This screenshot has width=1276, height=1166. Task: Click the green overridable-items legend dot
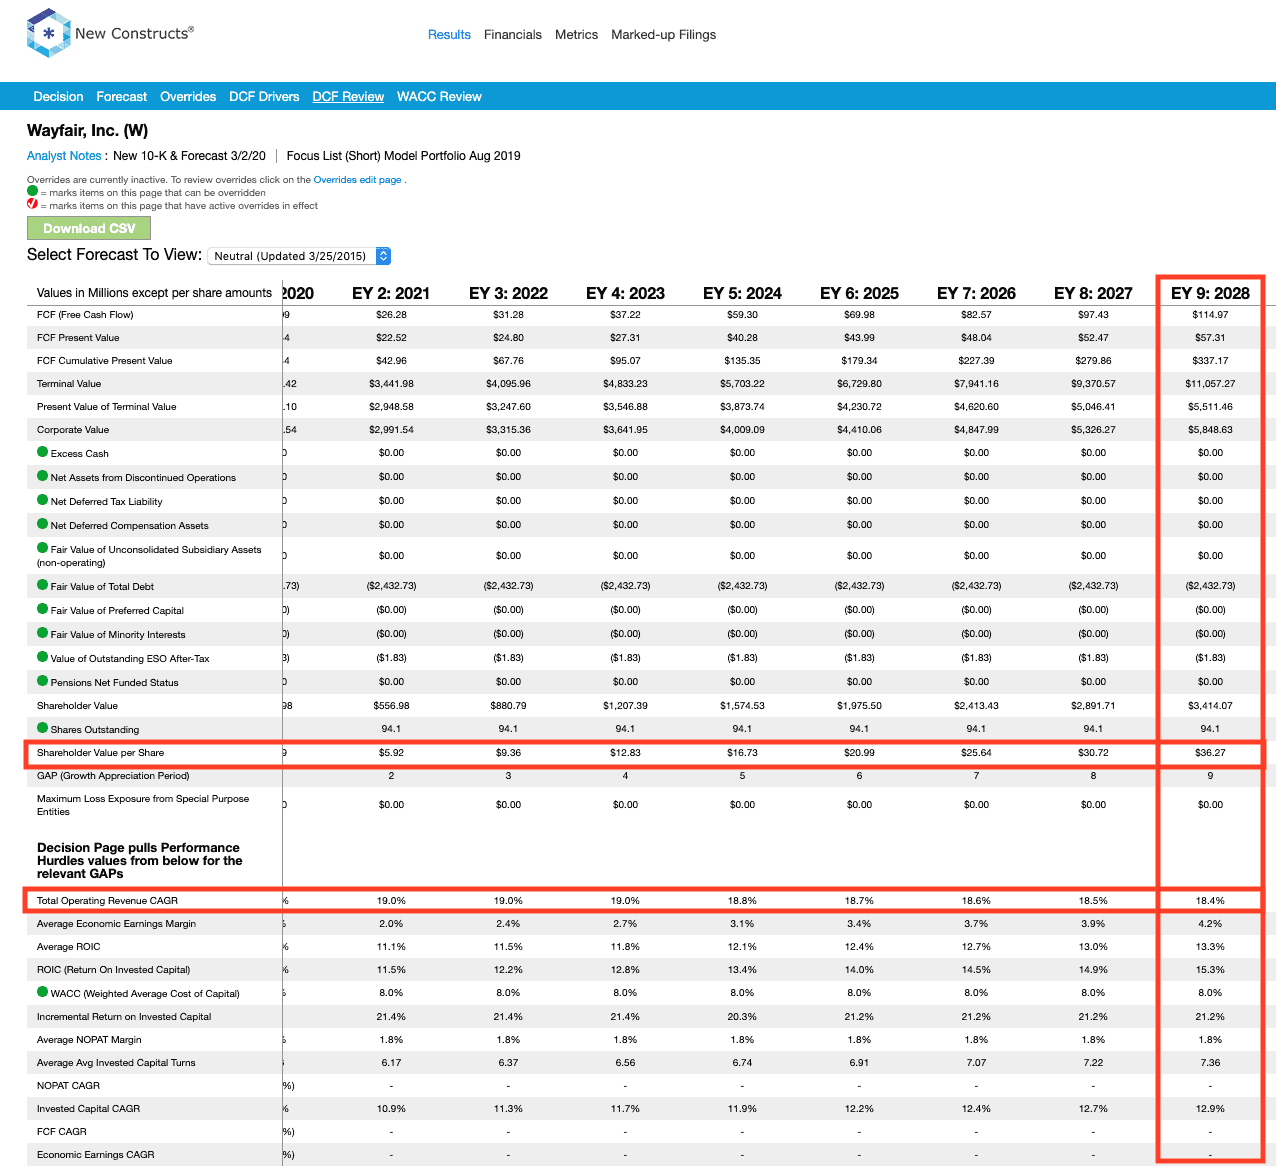point(32,191)
